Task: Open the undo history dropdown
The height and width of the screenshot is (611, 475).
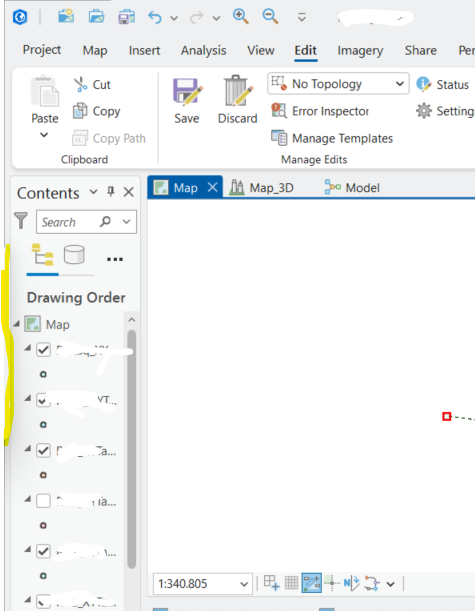Action: click(174, 18)
